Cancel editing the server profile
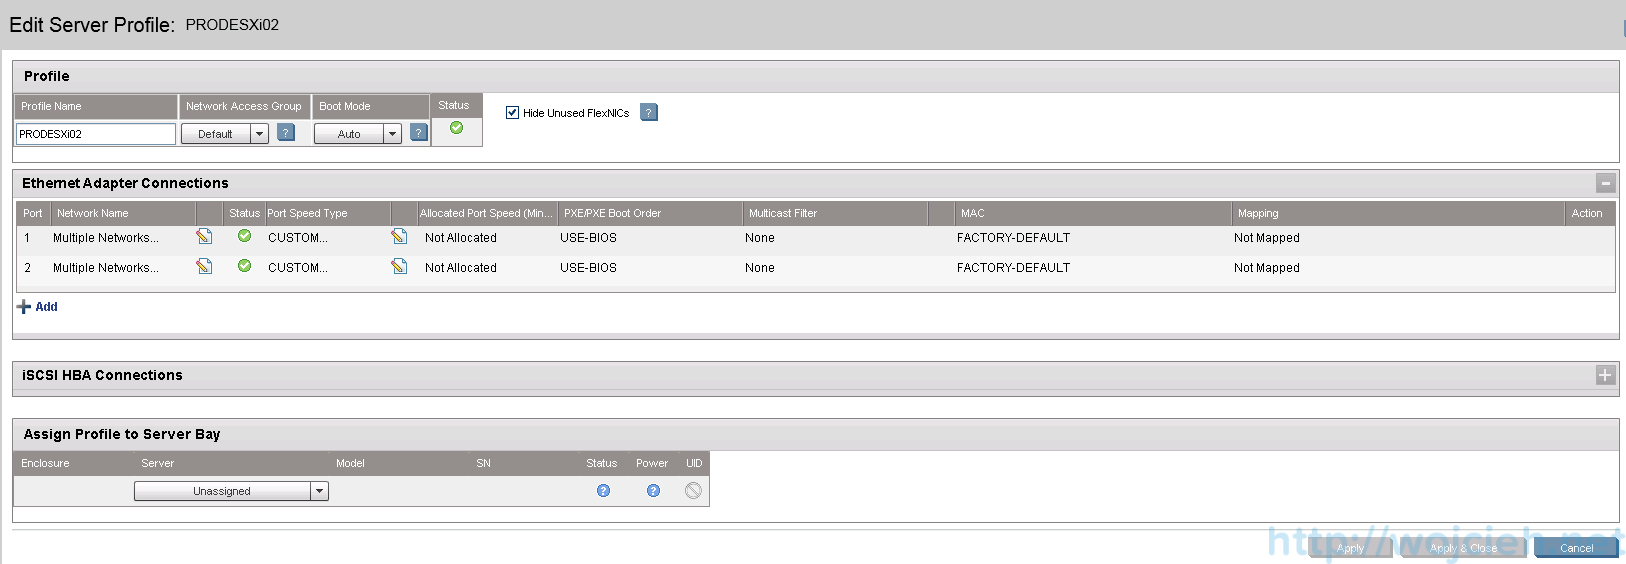The height and width of the screenshot is (564, 1626). [1576, 548]
